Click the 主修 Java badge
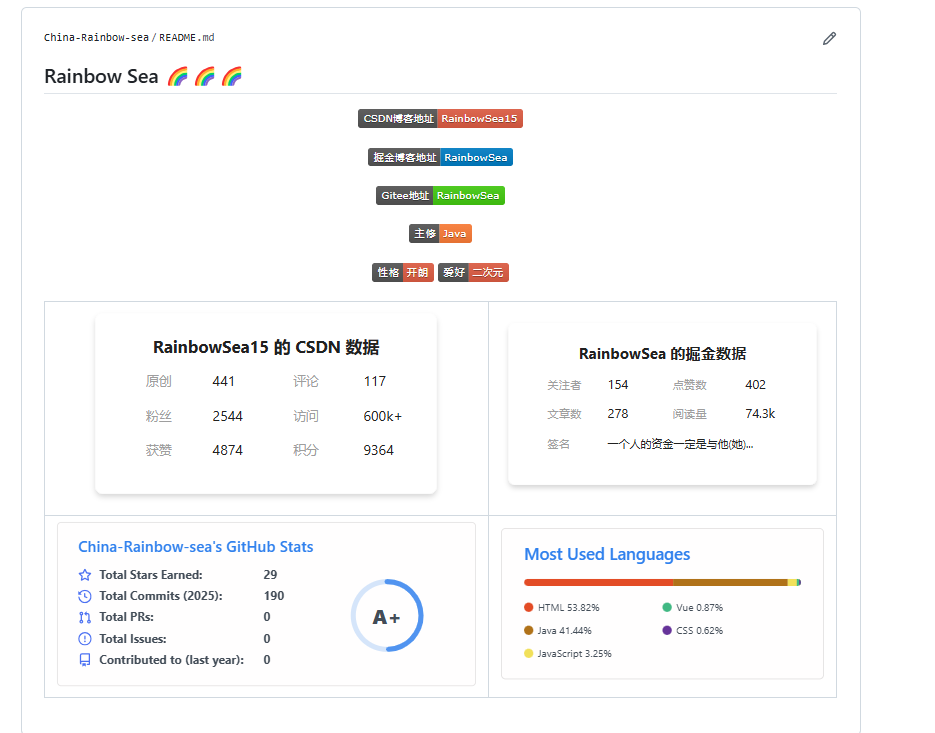 click(440, 234)
